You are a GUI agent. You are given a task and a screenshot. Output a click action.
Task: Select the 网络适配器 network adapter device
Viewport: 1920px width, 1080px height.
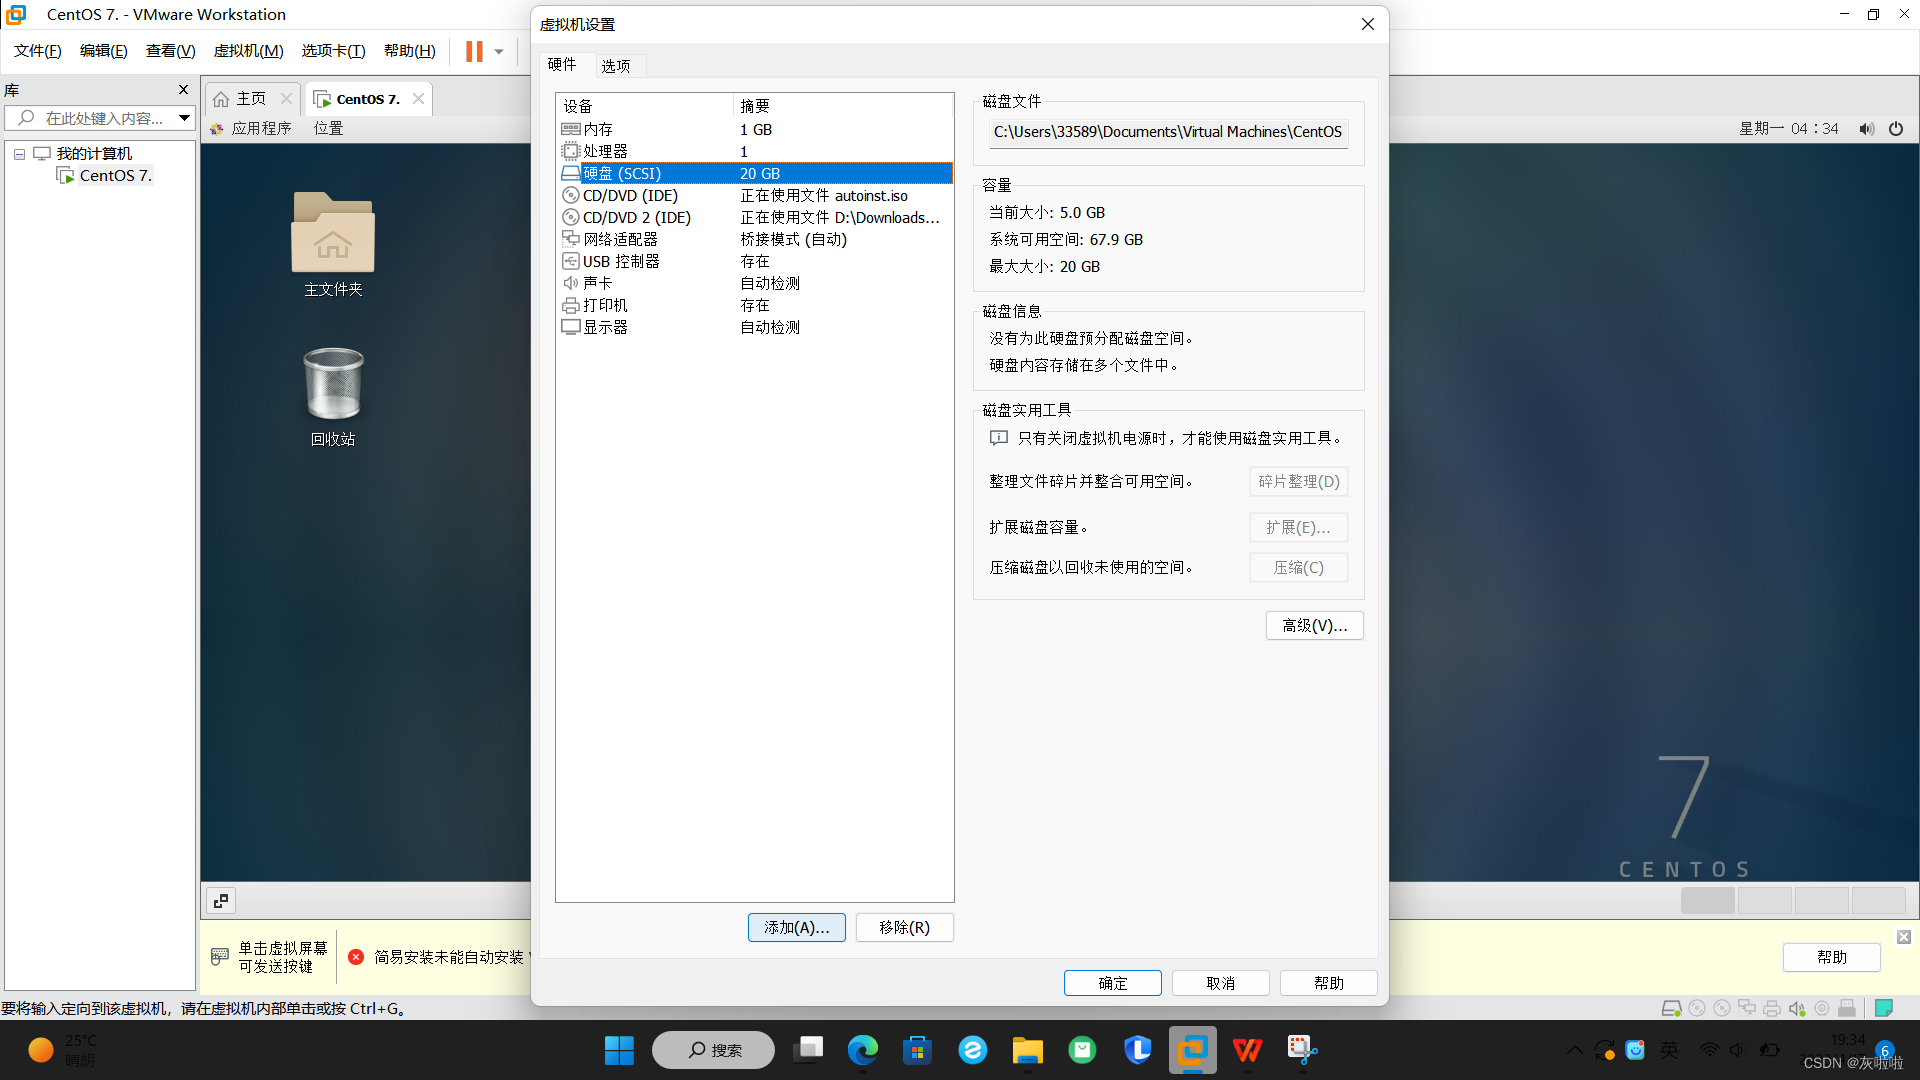[620, 240]
